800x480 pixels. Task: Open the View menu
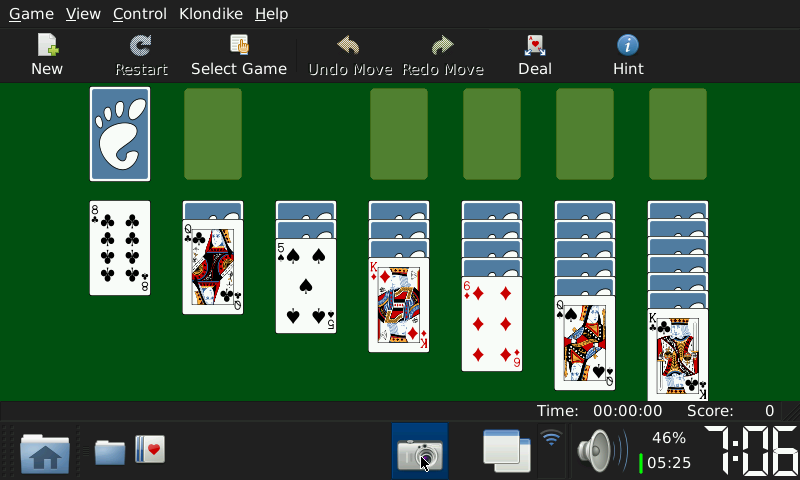(83, 14)
